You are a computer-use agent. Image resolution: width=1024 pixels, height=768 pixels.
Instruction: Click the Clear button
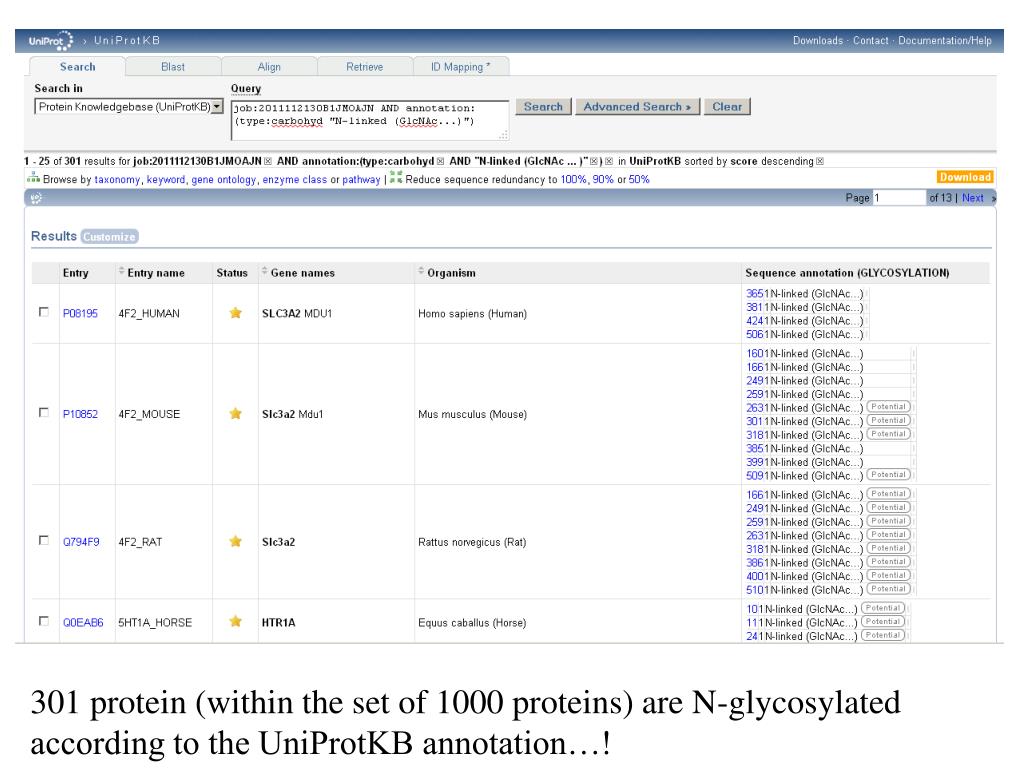[x=727, y=106]
